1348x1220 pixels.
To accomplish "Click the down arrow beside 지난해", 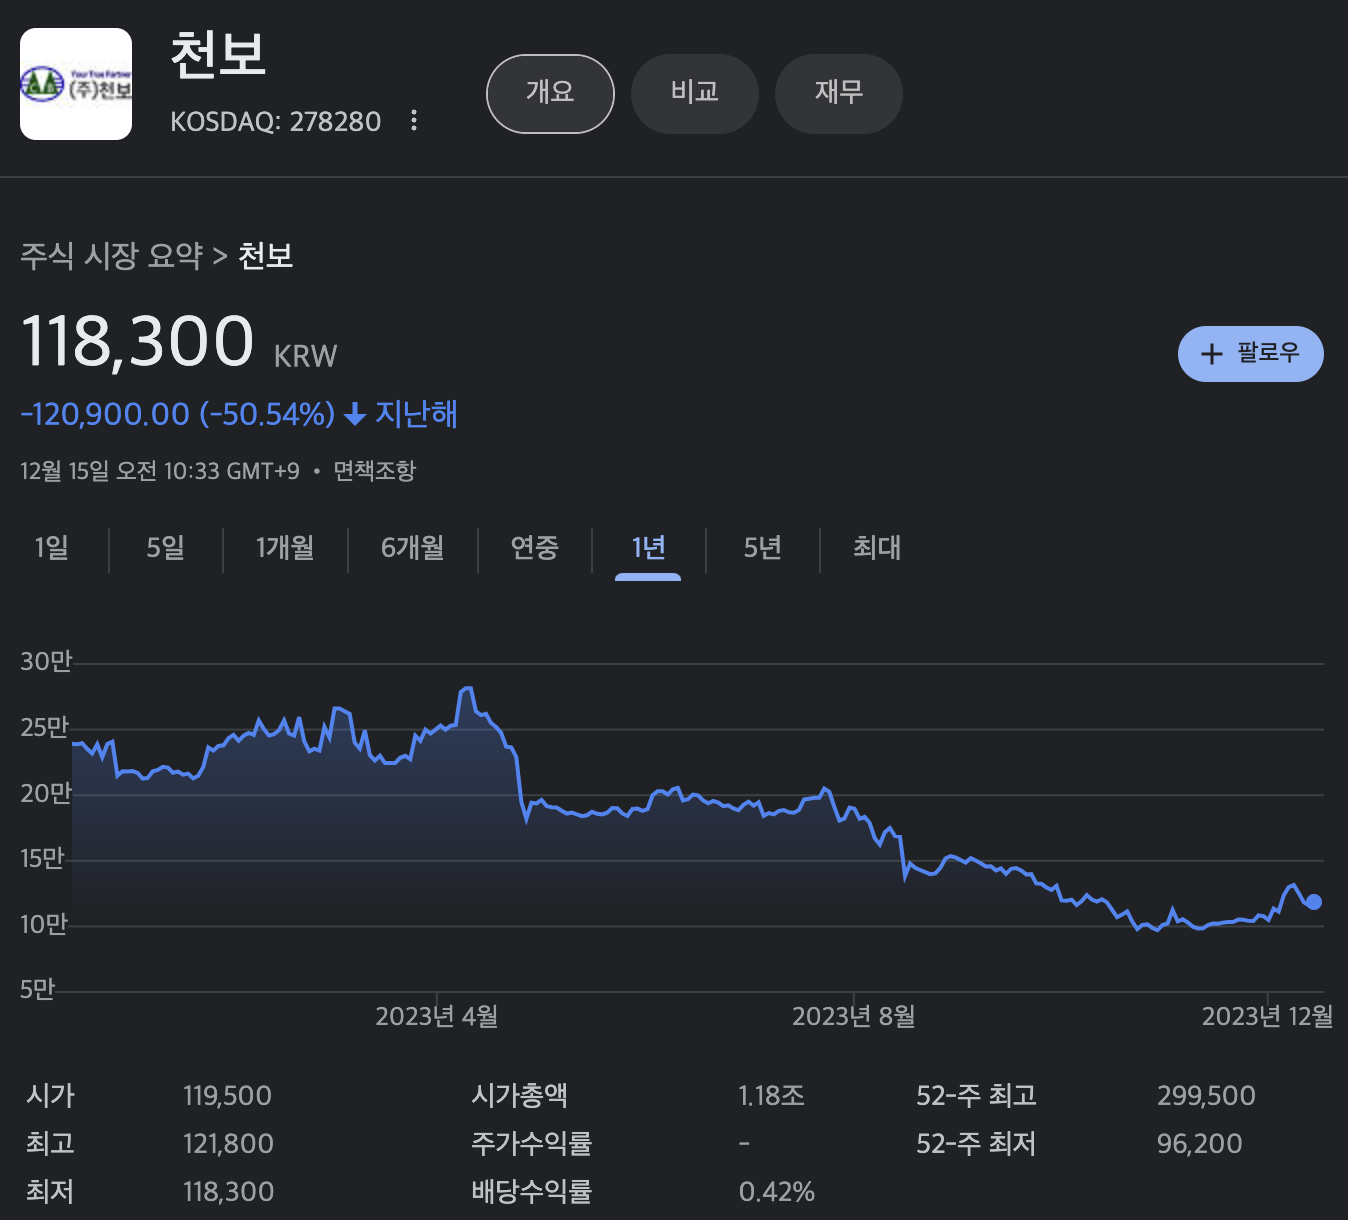I will coord(355,414).
